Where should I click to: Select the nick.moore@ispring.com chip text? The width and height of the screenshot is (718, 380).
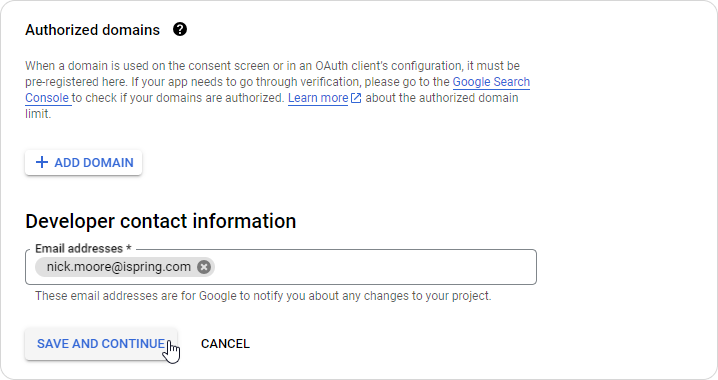[x=119, y=267]
